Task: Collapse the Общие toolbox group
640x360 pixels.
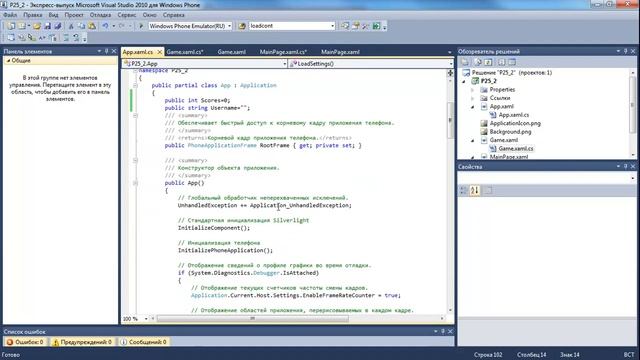Action: [8, 60]
